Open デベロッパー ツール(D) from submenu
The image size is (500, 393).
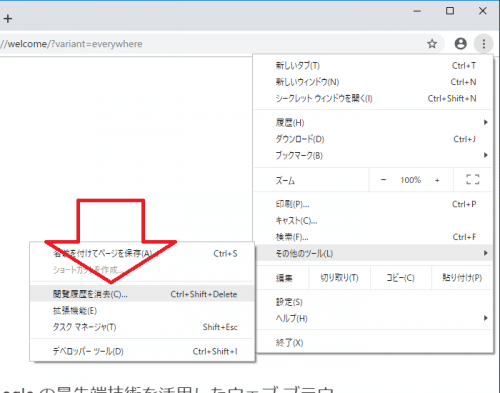click(x=142, y=351)
